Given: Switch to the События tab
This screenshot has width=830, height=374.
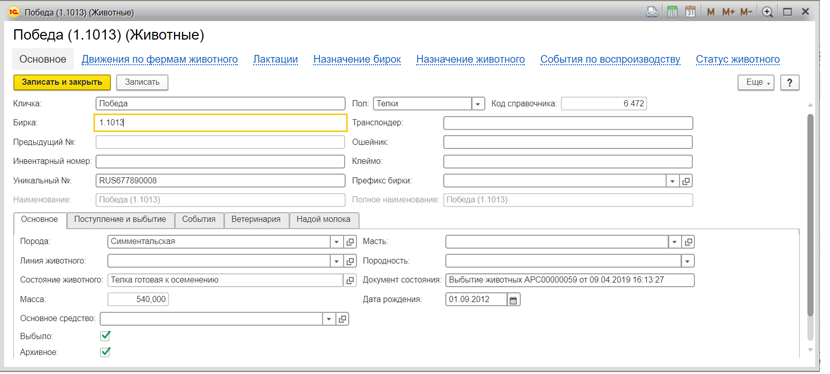Looking at the screenshot, I should click(x=199, y=219).
